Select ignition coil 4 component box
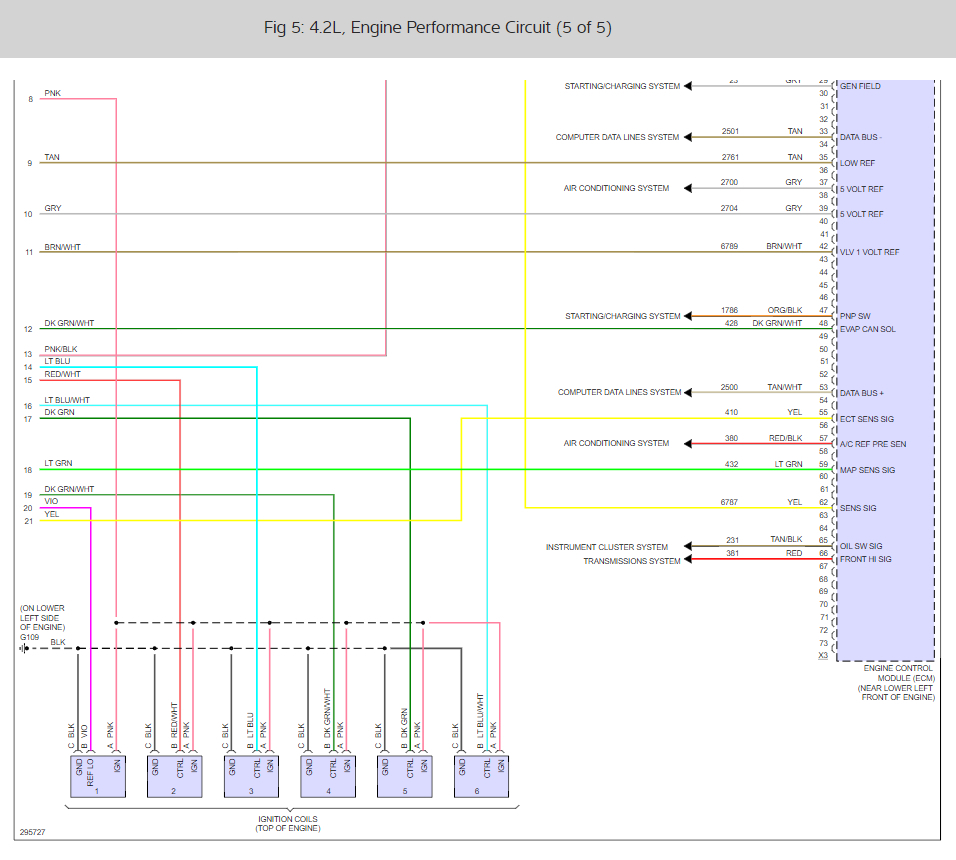Screen dimensions: 956x860 (x=328, y=776)
